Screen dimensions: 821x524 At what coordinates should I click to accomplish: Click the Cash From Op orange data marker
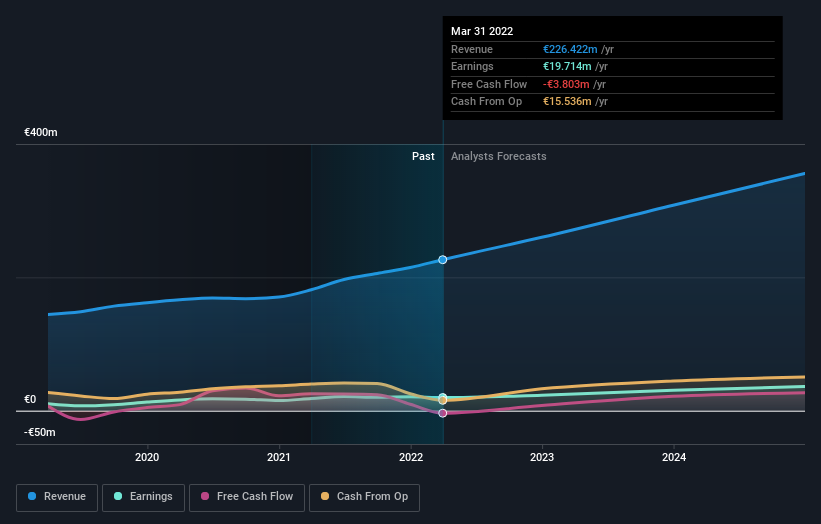442,400
